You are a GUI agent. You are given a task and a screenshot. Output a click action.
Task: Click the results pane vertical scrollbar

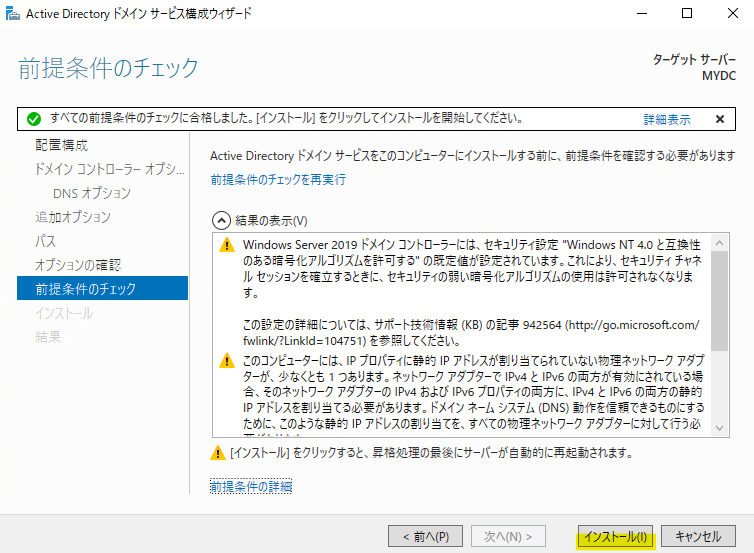720,300
